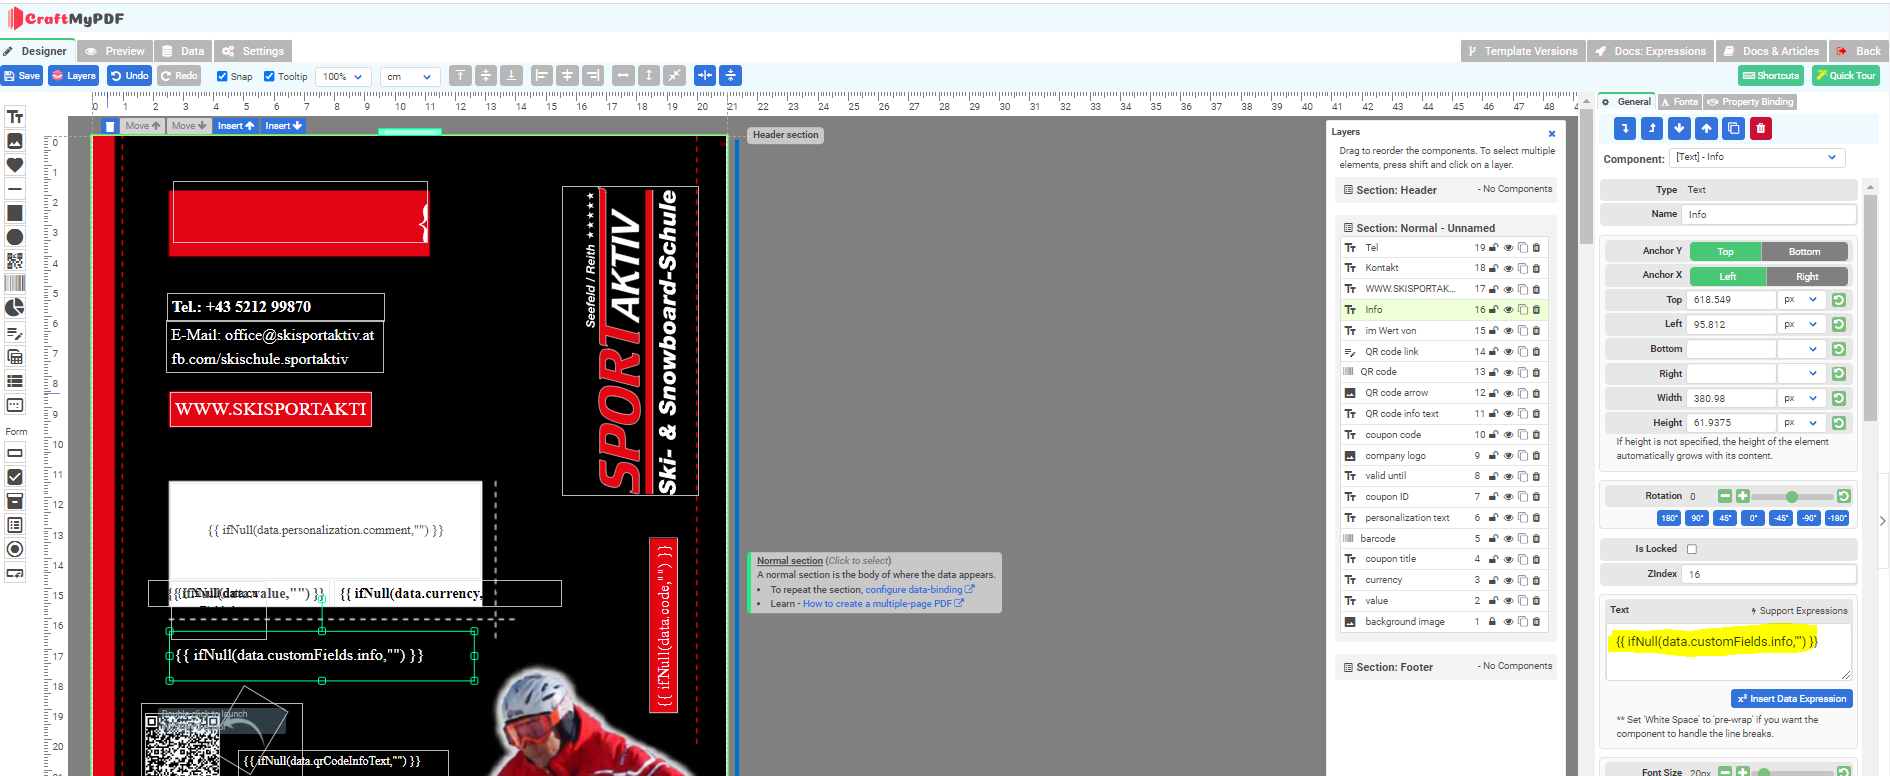The image size is (1890, 776).
Task: Add a pie chart component
Action: (15, 308)
